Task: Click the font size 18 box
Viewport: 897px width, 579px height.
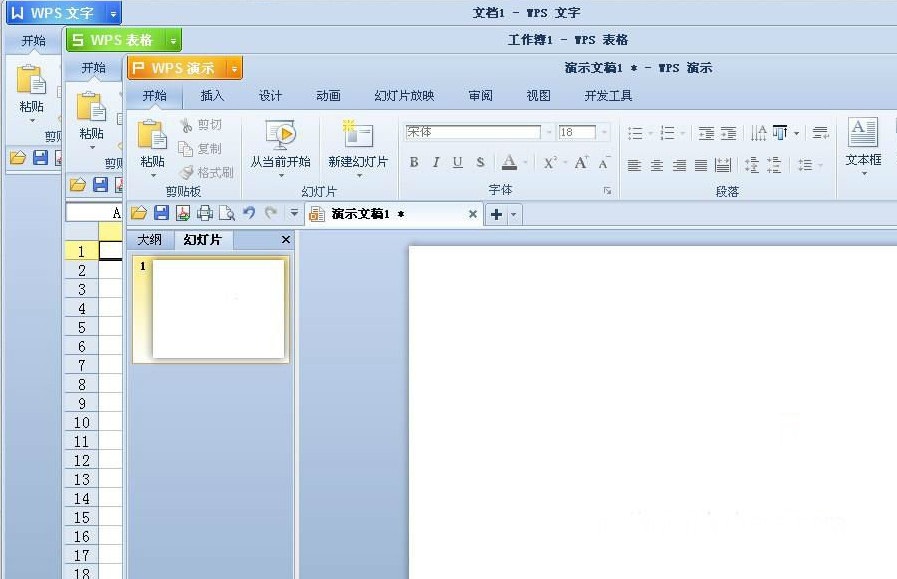Action: [577, 132]
